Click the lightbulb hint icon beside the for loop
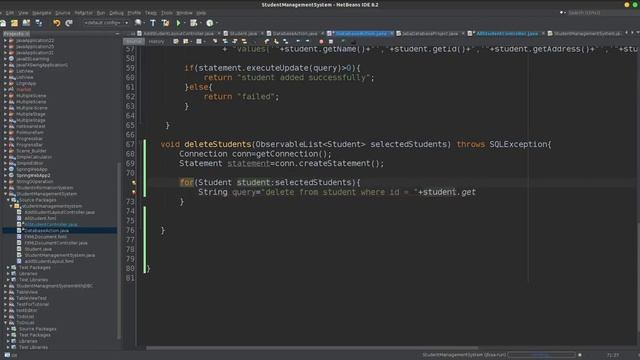The image size is (640, 360). tap(134, 182)
